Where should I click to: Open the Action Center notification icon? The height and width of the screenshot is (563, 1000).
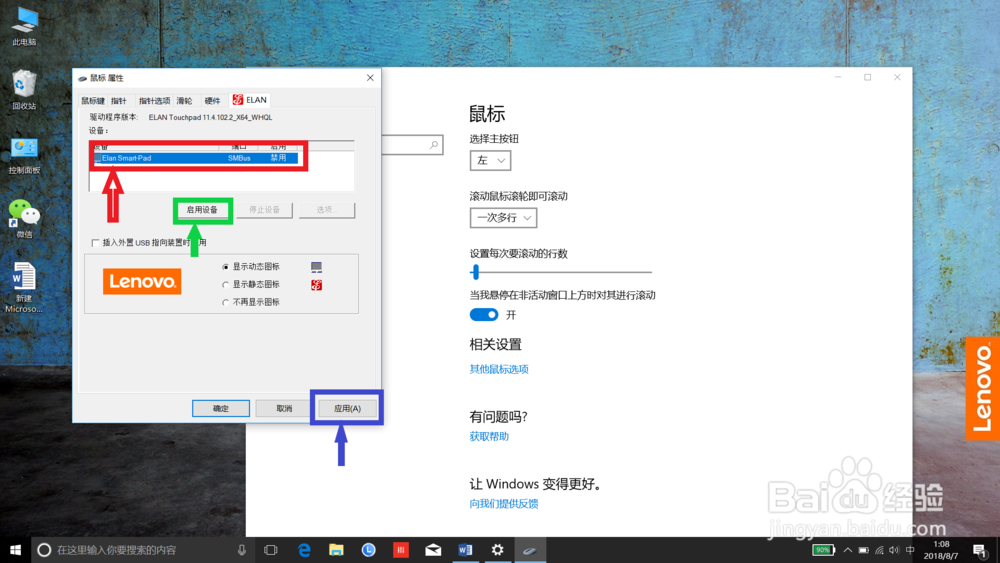(x=980, y=550)
